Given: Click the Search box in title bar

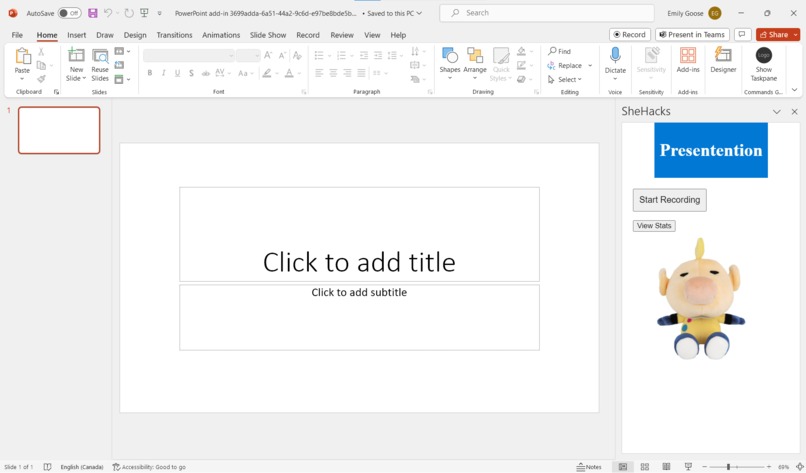Looking at the screenshot, I should [546, 13].
